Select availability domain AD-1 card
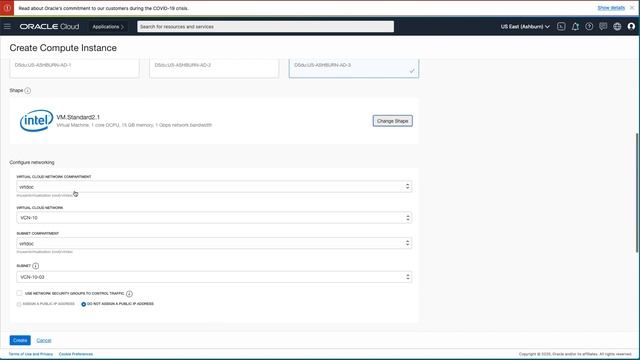The width and height of the screenshot is (640, 360). click(x=74, y=68)
